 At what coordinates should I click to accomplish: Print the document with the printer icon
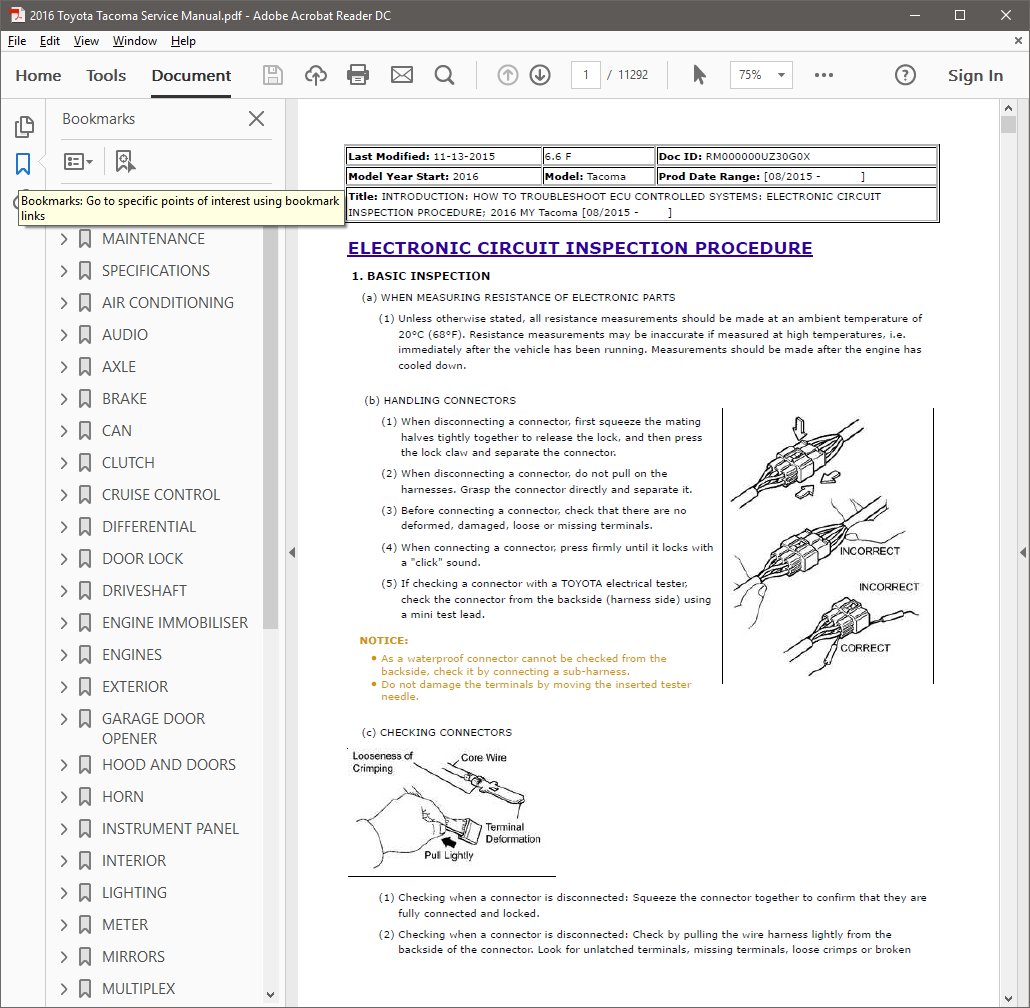tap(358, 75)
